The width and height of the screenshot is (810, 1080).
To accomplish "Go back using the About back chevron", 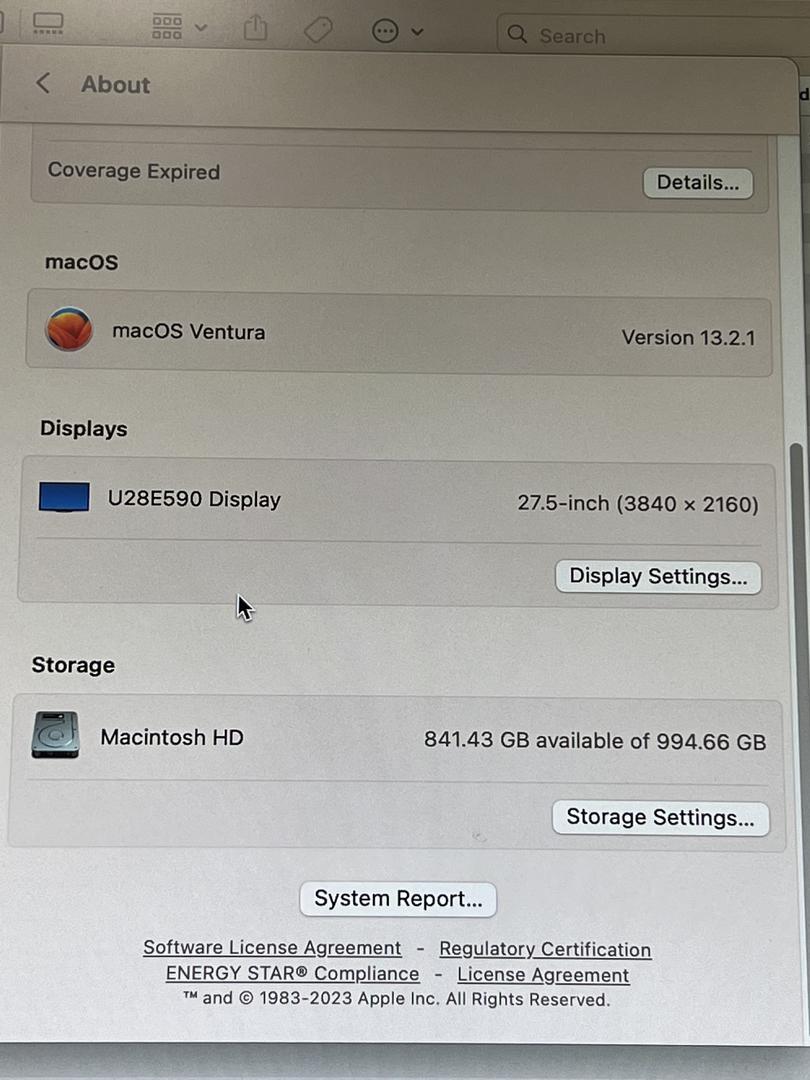I will tap(43, 83).
